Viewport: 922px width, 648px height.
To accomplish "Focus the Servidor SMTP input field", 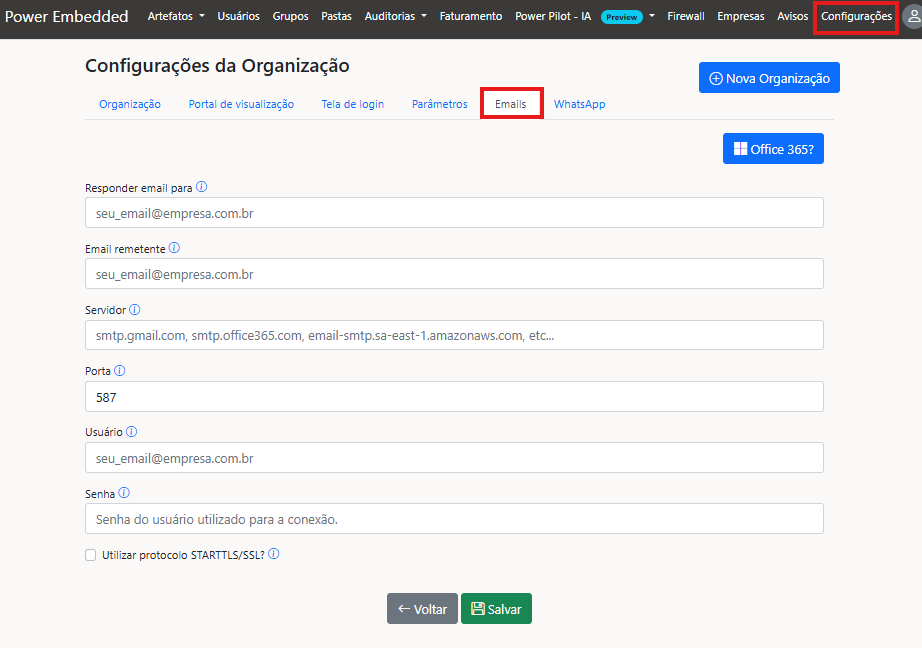I will click(x=454, y=336).
